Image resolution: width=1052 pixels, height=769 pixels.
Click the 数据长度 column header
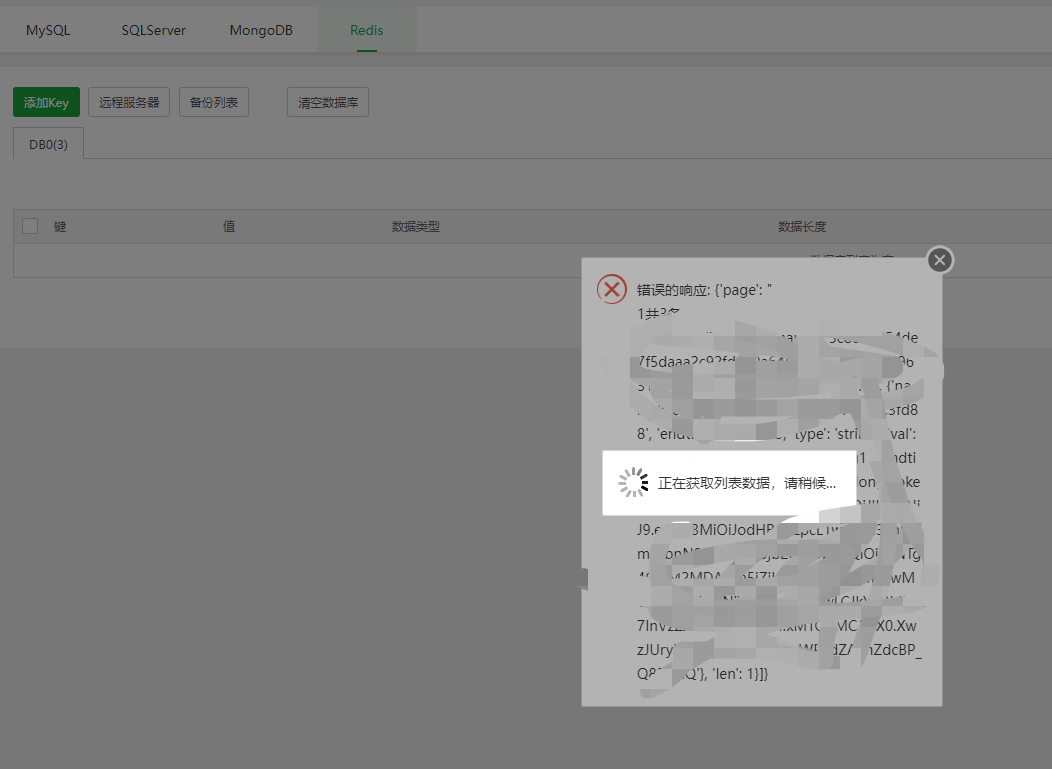(802, 227)
